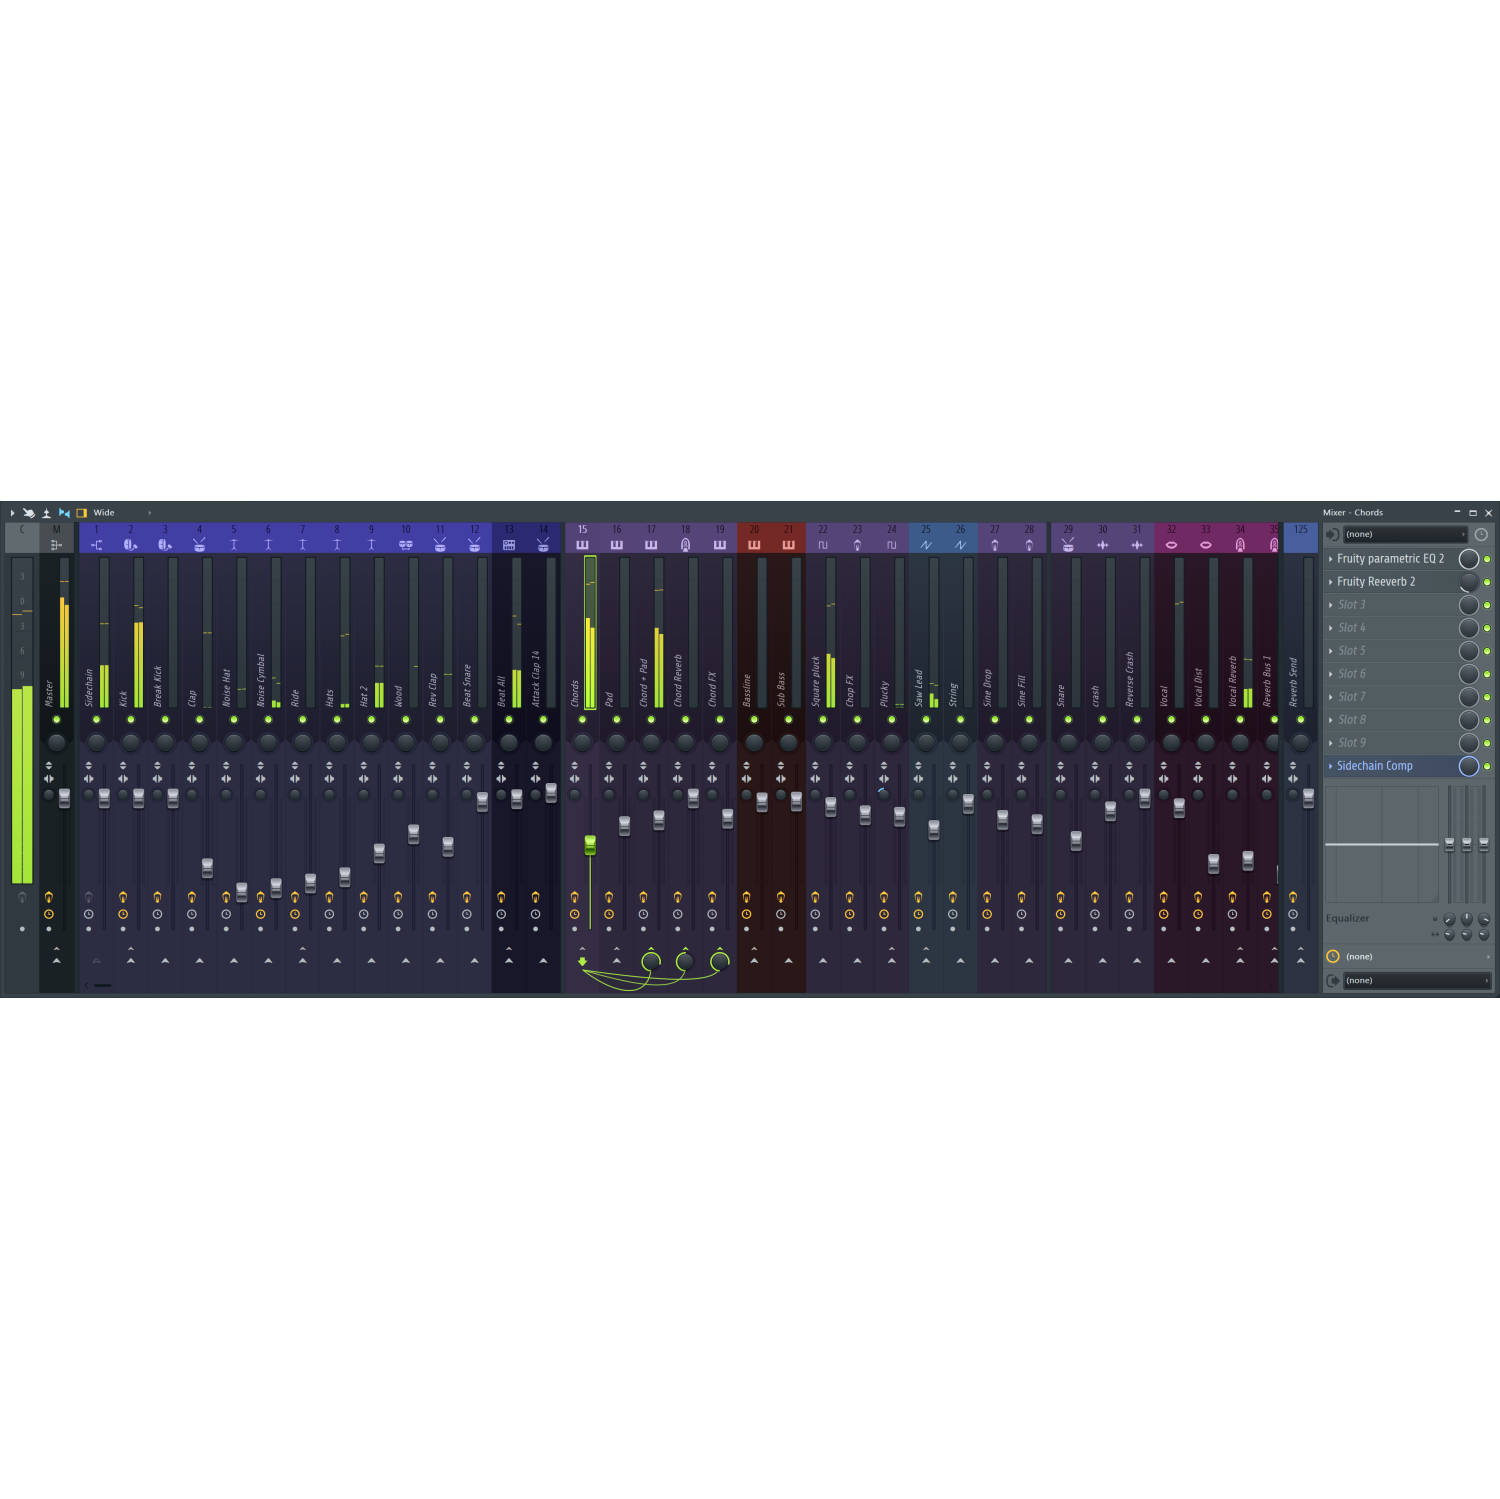
Task: Open the plugin delay compensation clock icon
Action: [x=1481, y=534]
